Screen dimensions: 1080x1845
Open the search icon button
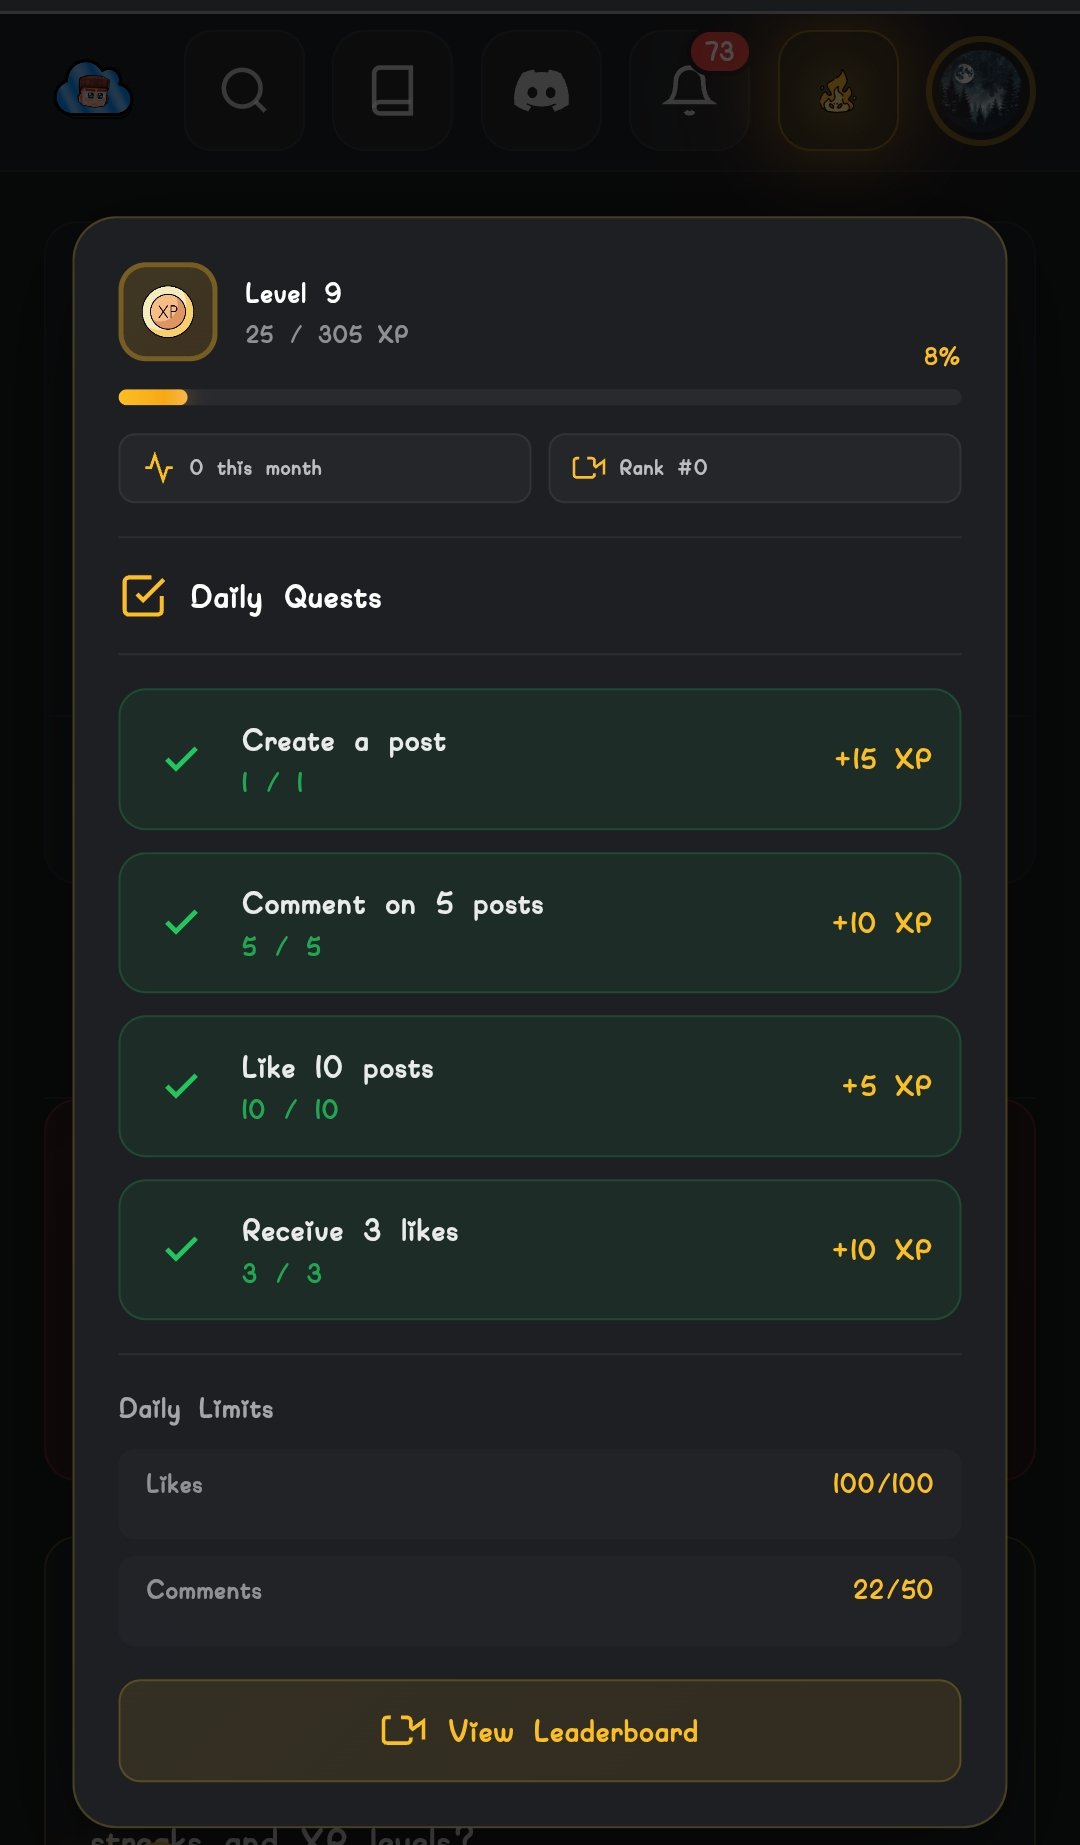pyautogui.click(x=244, y=91)
